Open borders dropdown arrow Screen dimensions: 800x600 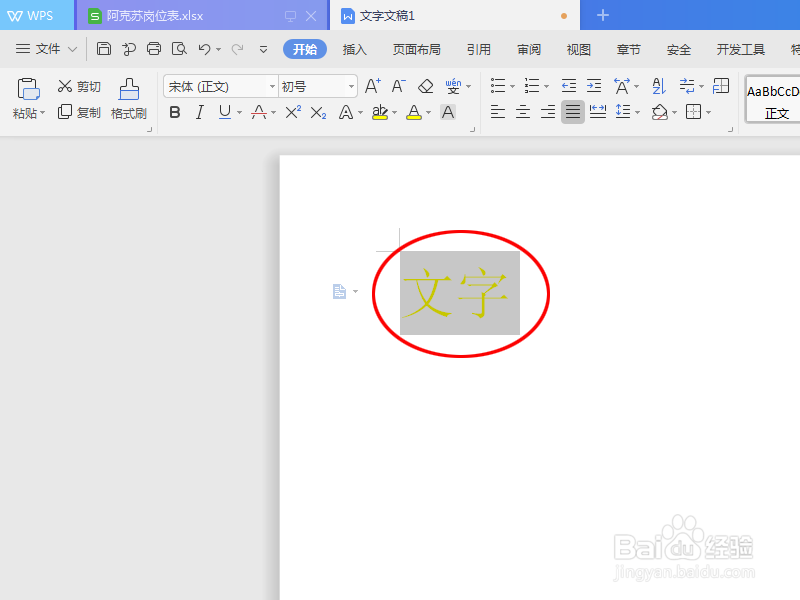[708, 112]
